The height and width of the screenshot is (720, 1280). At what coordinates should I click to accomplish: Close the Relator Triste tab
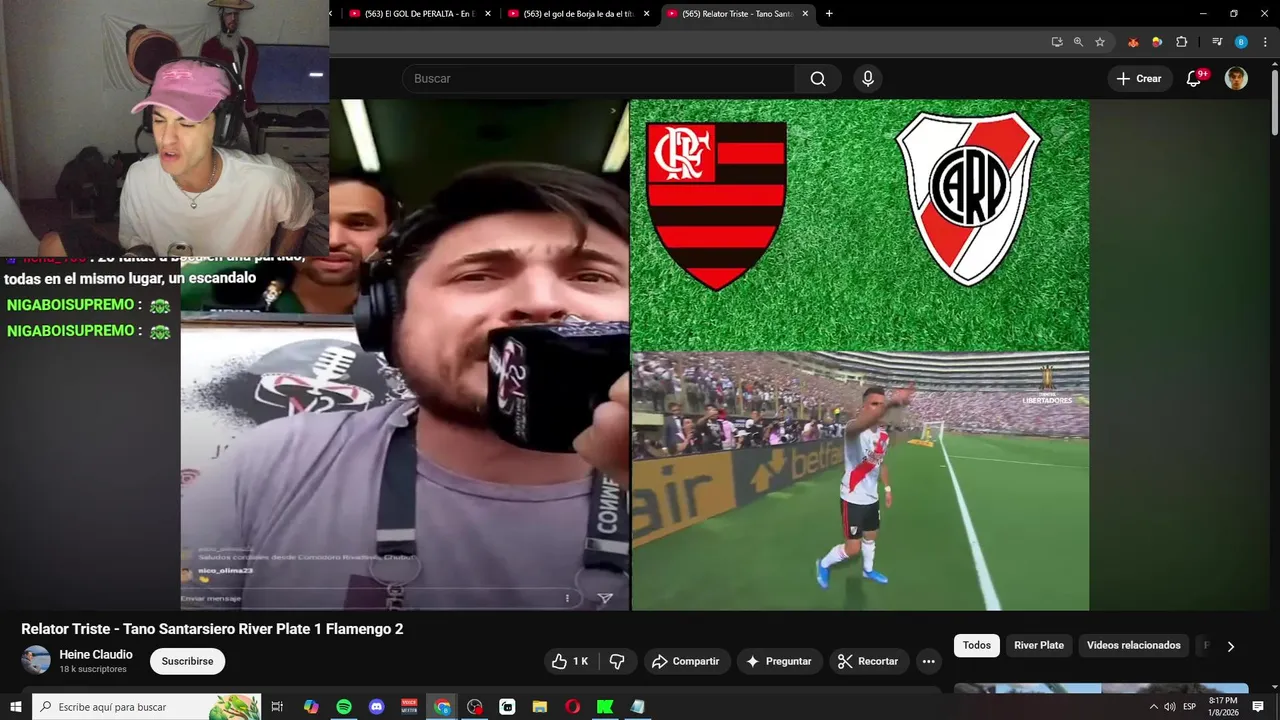point(805,14)
